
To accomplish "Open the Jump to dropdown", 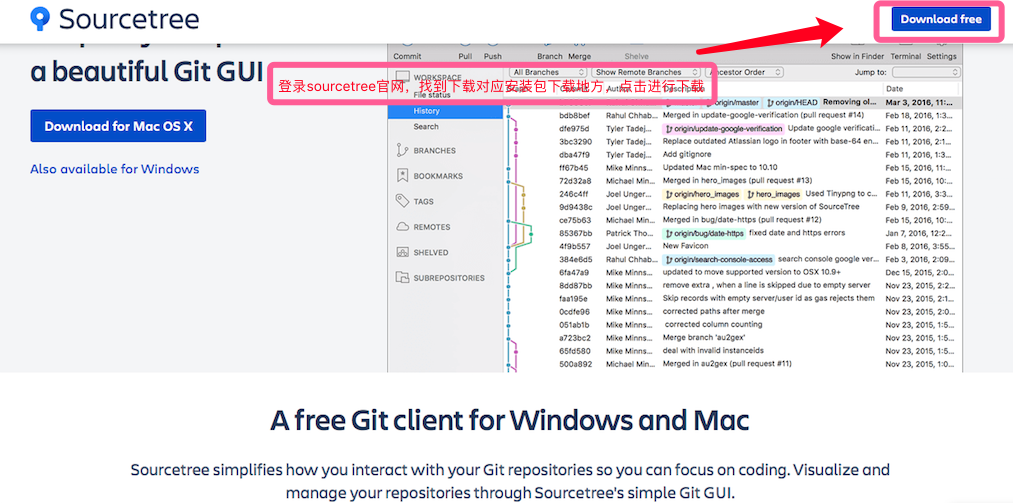I will point(926,72).
